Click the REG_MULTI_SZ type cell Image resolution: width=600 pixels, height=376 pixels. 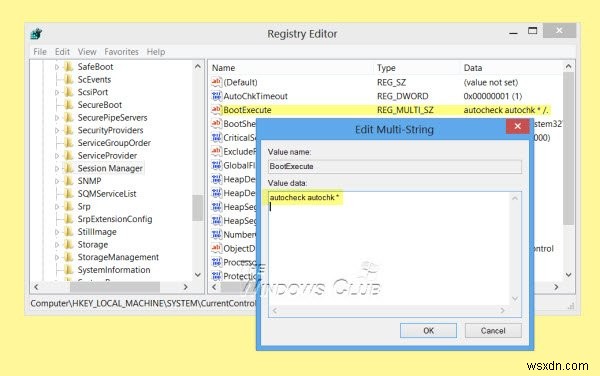pyautogui.click(x=405, y=110)
